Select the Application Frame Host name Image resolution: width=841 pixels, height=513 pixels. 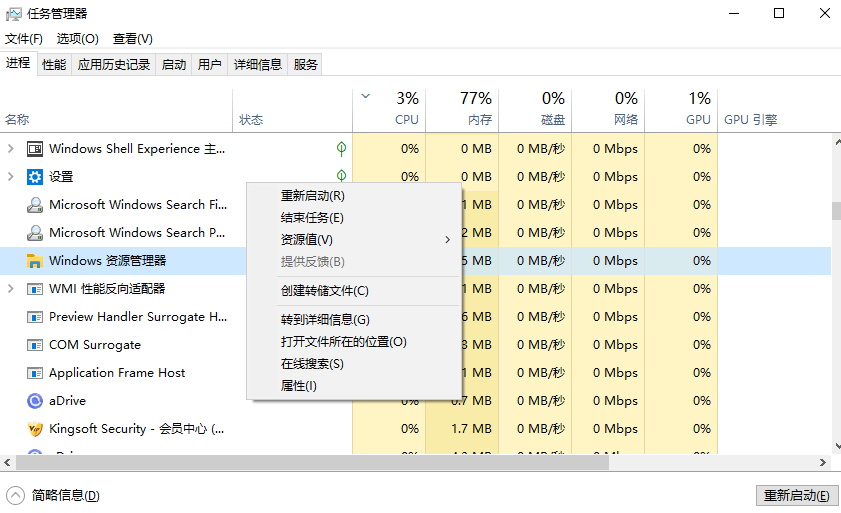coord(117,372)
